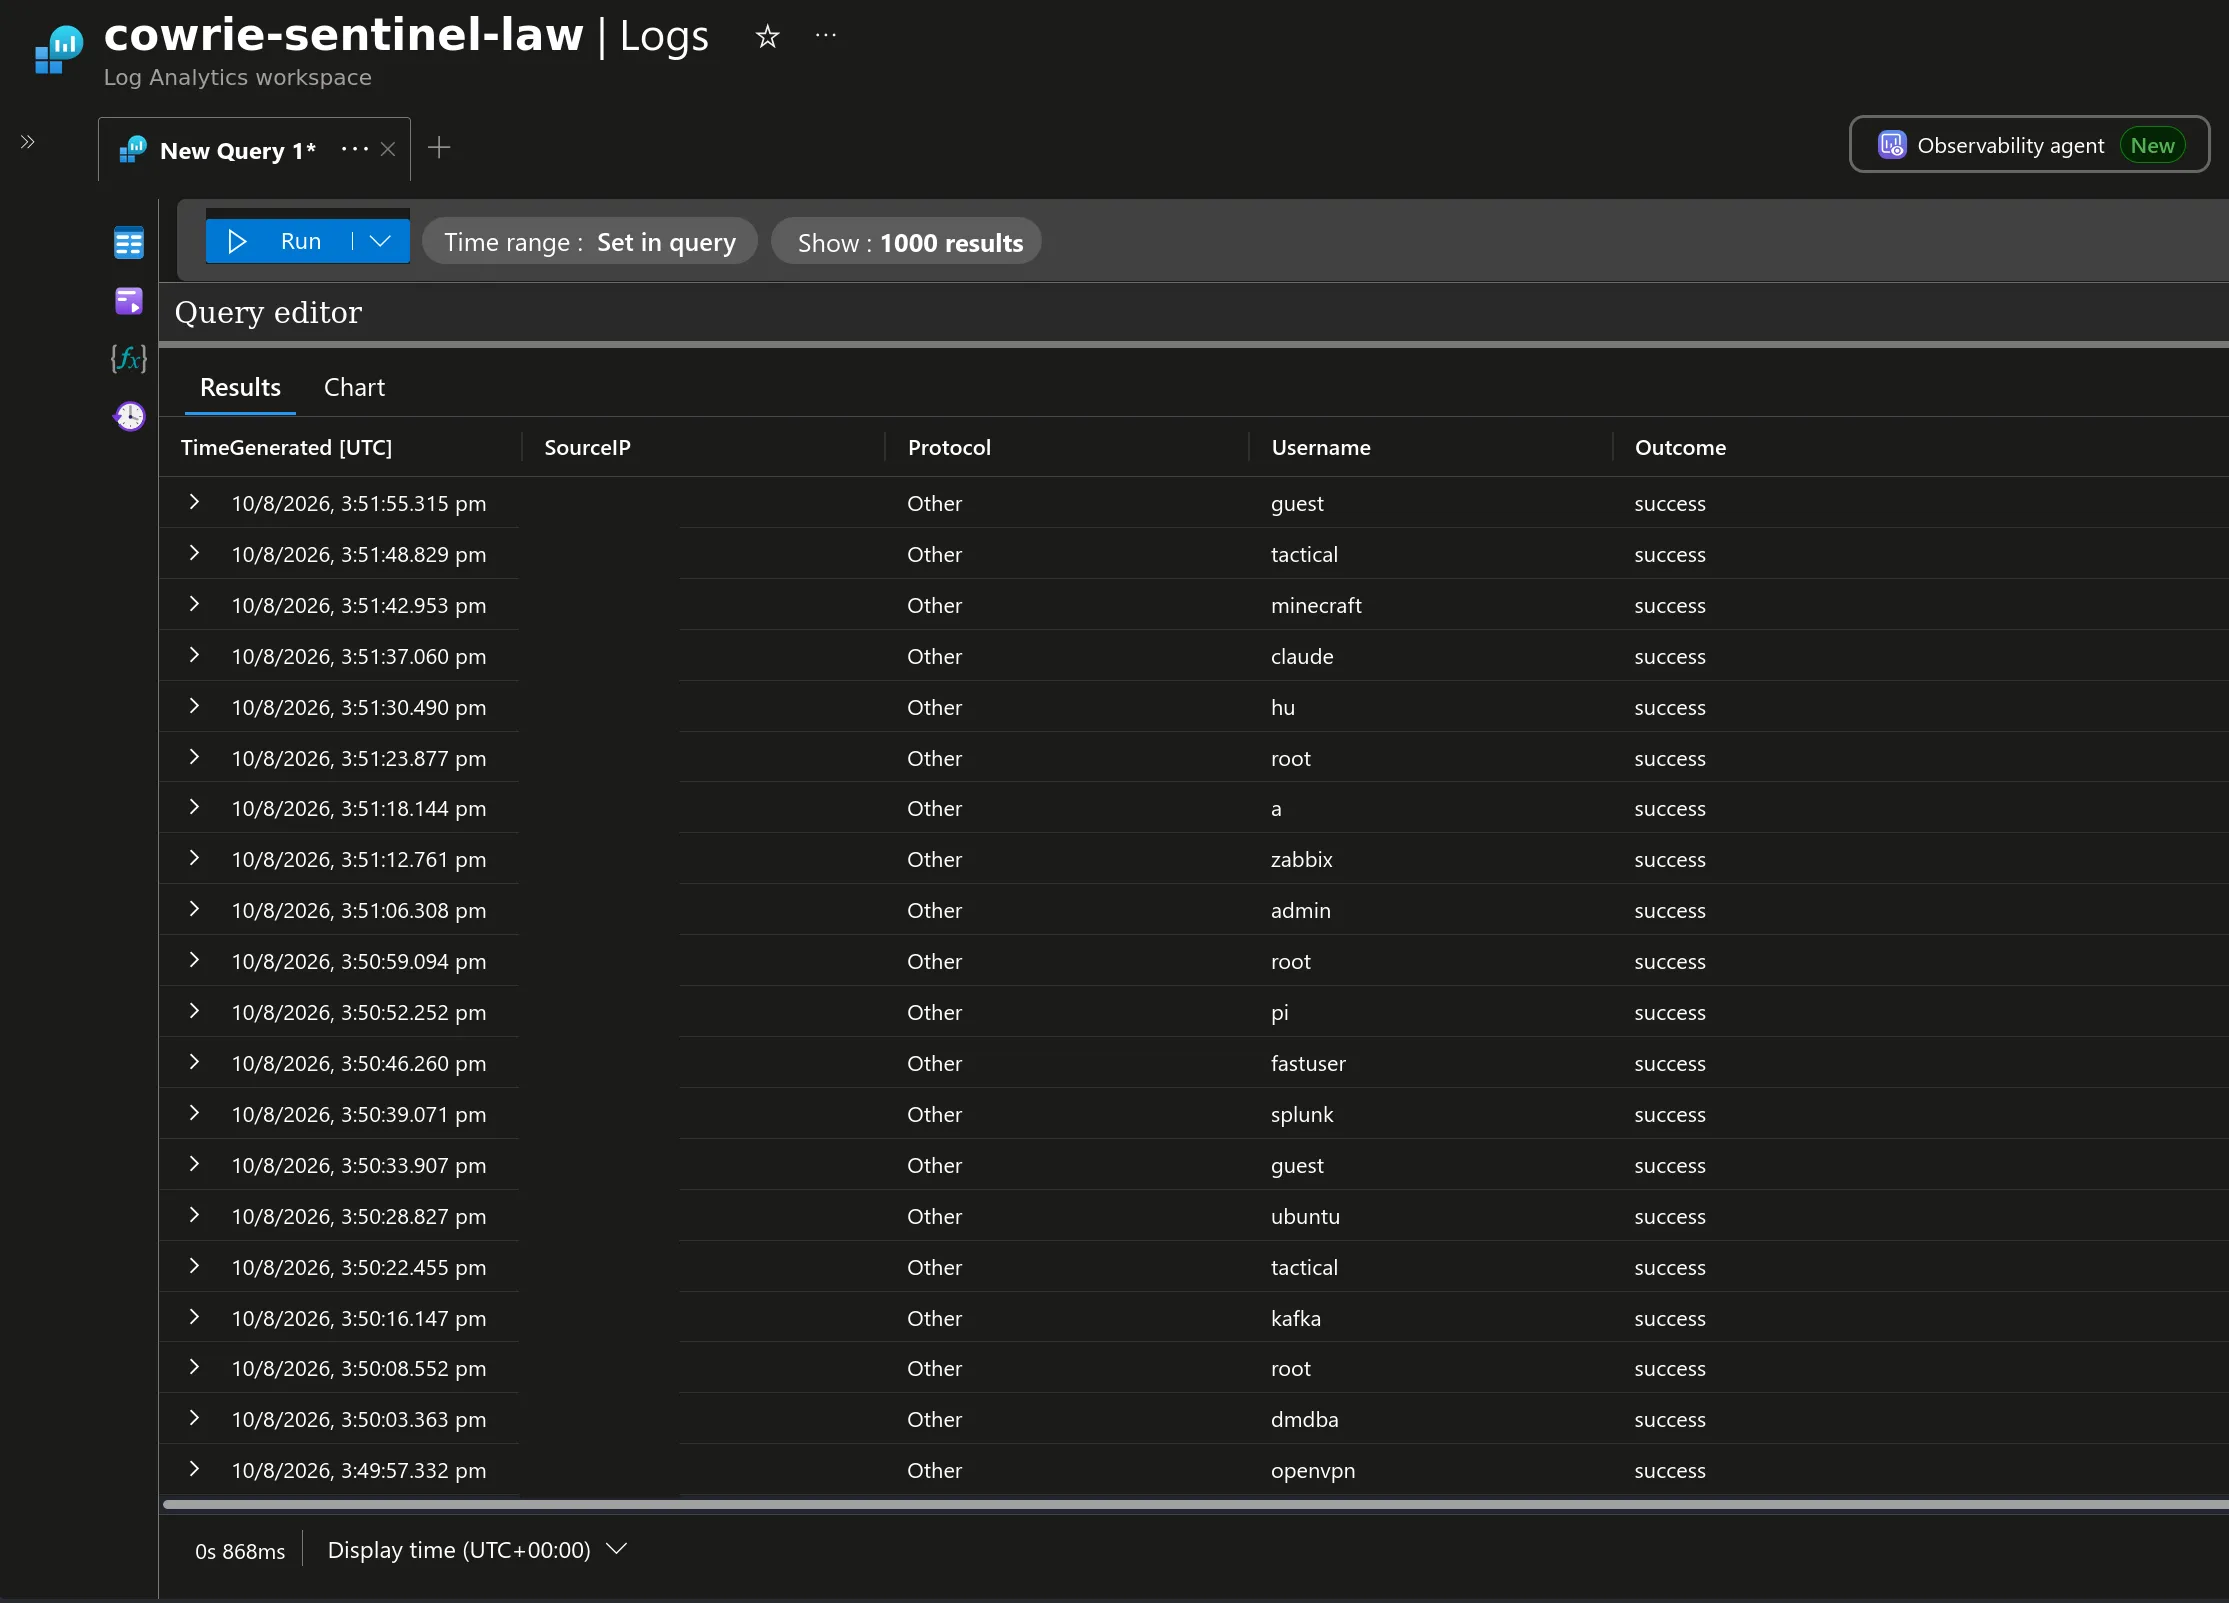Image resolution: width=2229 pixels, height=1603 pixels.
Task: Sort by TimeGenerated [UTC] column header
Action: 286,447
